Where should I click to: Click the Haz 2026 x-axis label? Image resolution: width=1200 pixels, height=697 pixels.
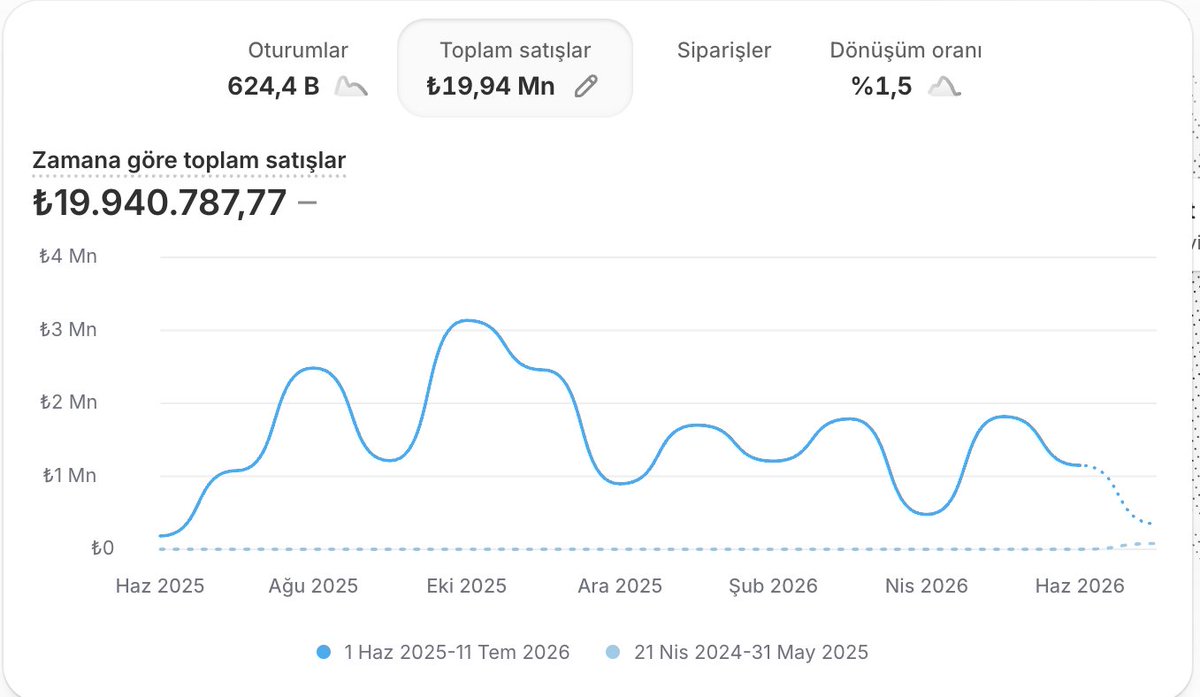click(x=1079, y=586)
